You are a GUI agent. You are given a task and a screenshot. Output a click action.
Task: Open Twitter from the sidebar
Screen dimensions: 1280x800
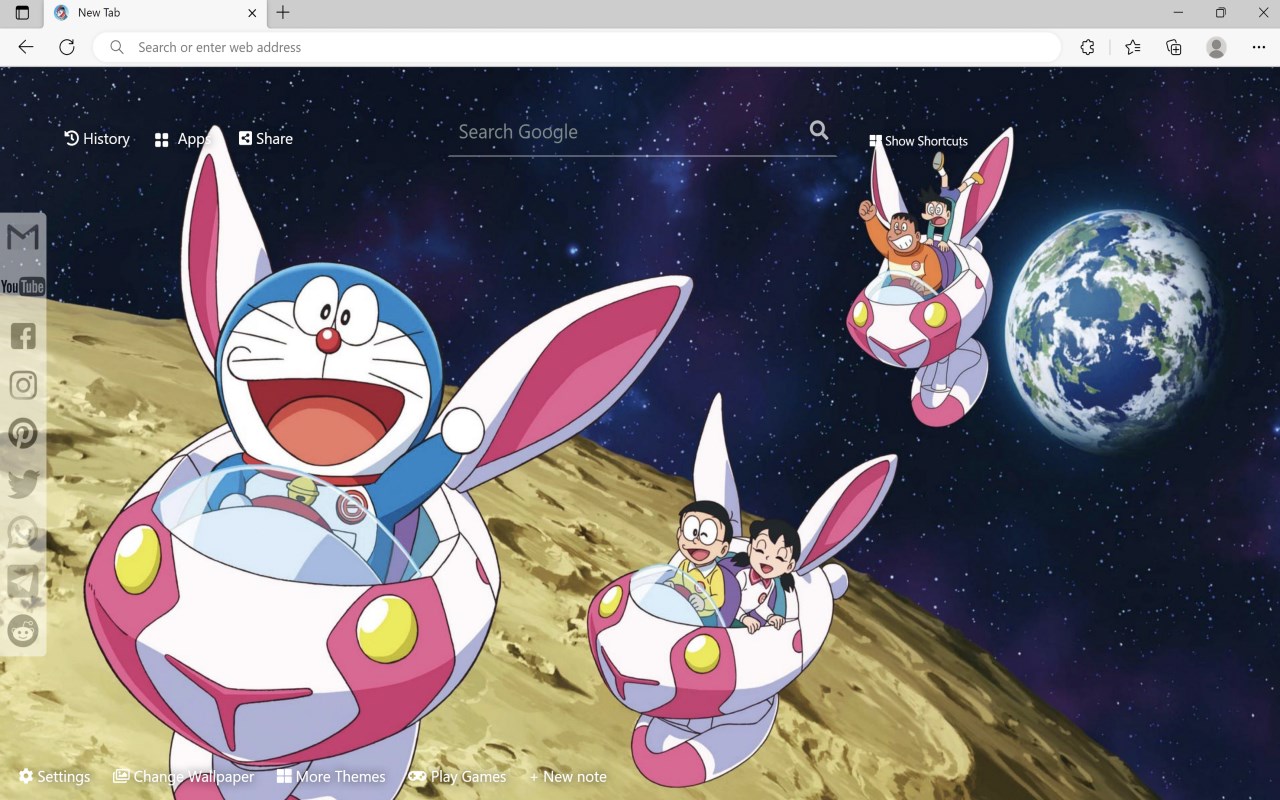pos(23,483)
